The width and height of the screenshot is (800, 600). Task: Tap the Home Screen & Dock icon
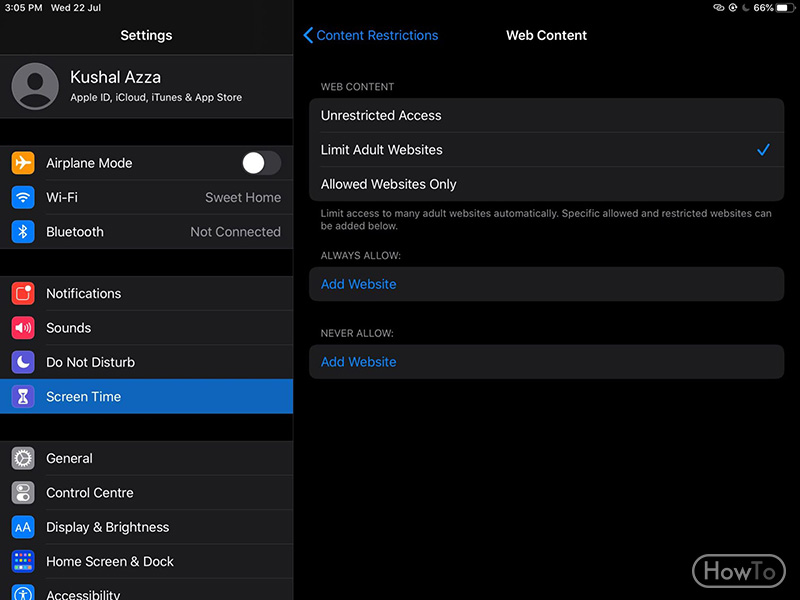pyautogui.click(x=23, y=561)
